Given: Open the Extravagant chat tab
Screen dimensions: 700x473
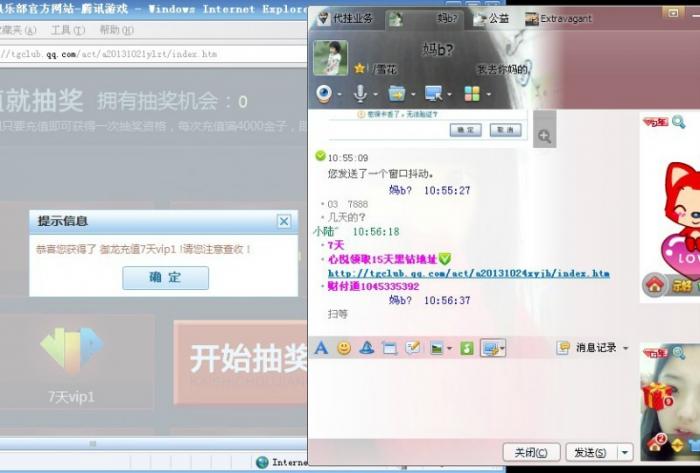Looking at the screenshot, I should [x=558, y=18].
